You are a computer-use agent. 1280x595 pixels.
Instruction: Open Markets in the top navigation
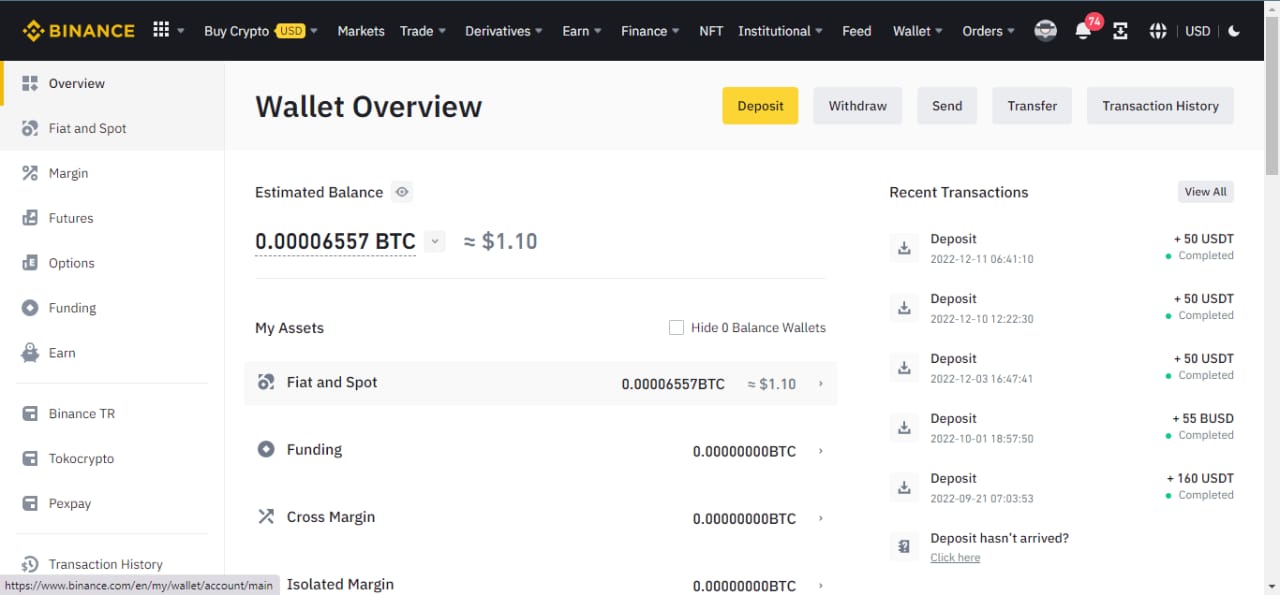361,31
